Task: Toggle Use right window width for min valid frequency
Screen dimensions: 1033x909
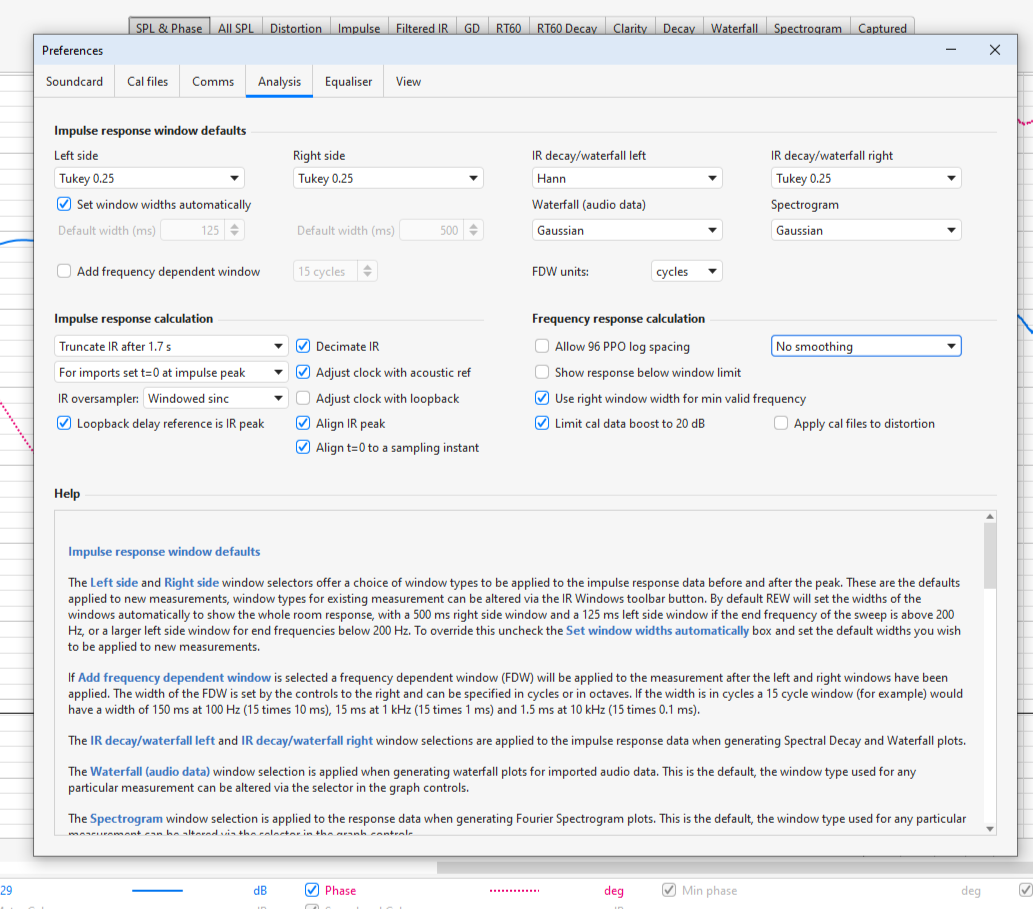Action: [x=542, y=398]
